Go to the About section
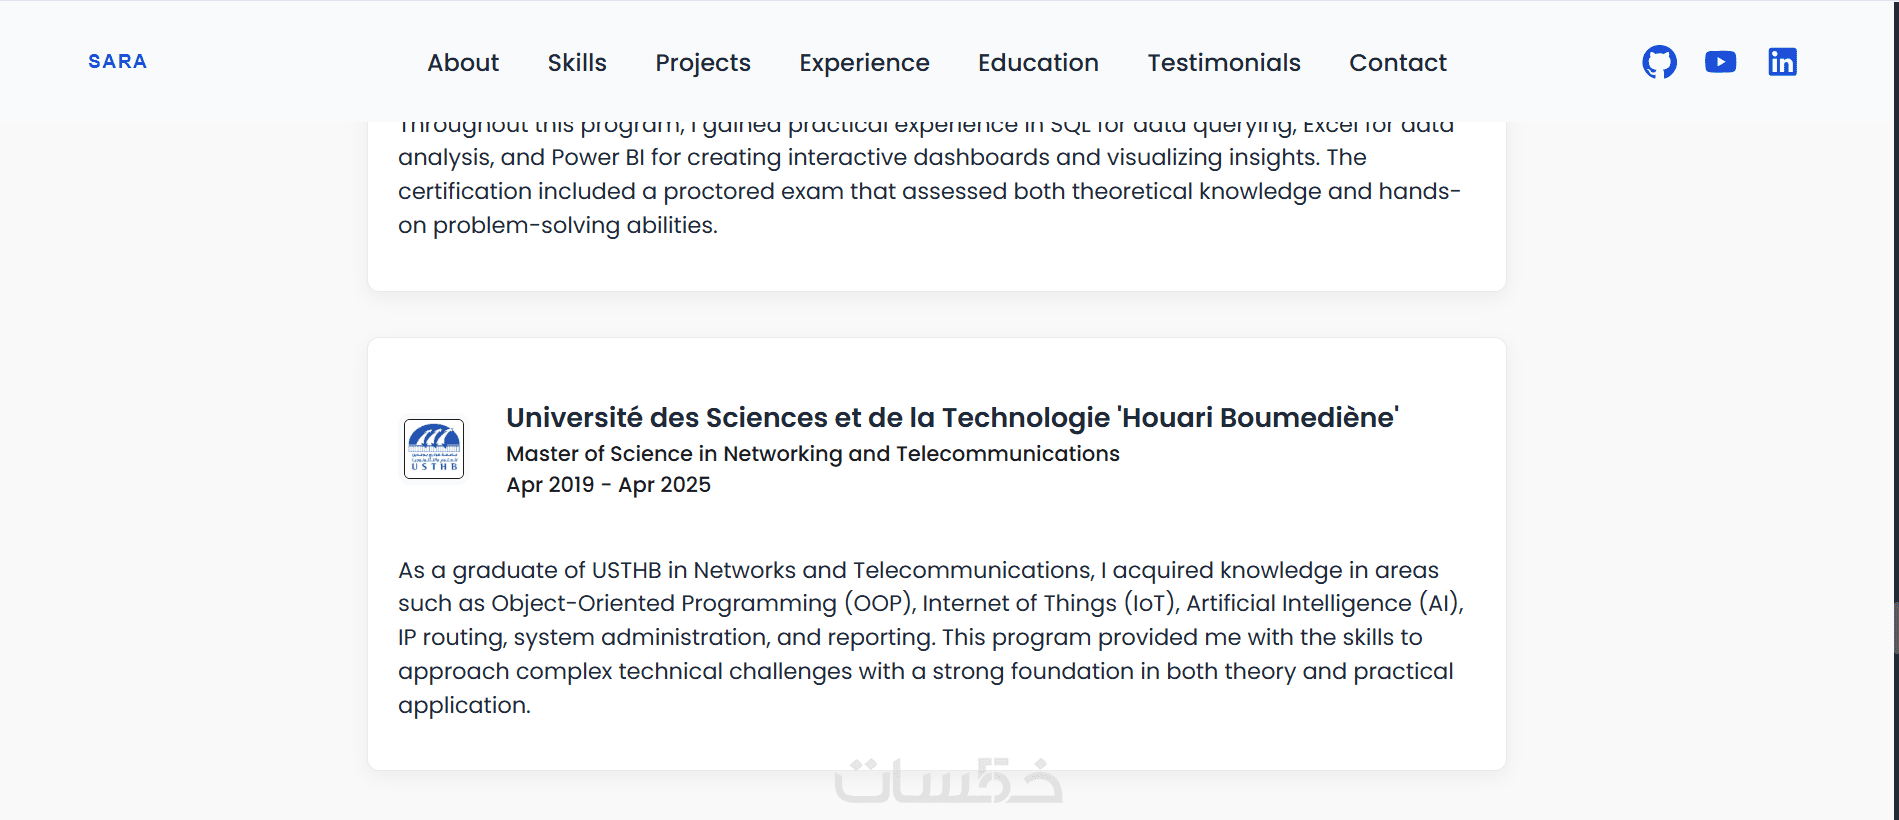This screenshot has width=1899, height=820. [463, 63]
